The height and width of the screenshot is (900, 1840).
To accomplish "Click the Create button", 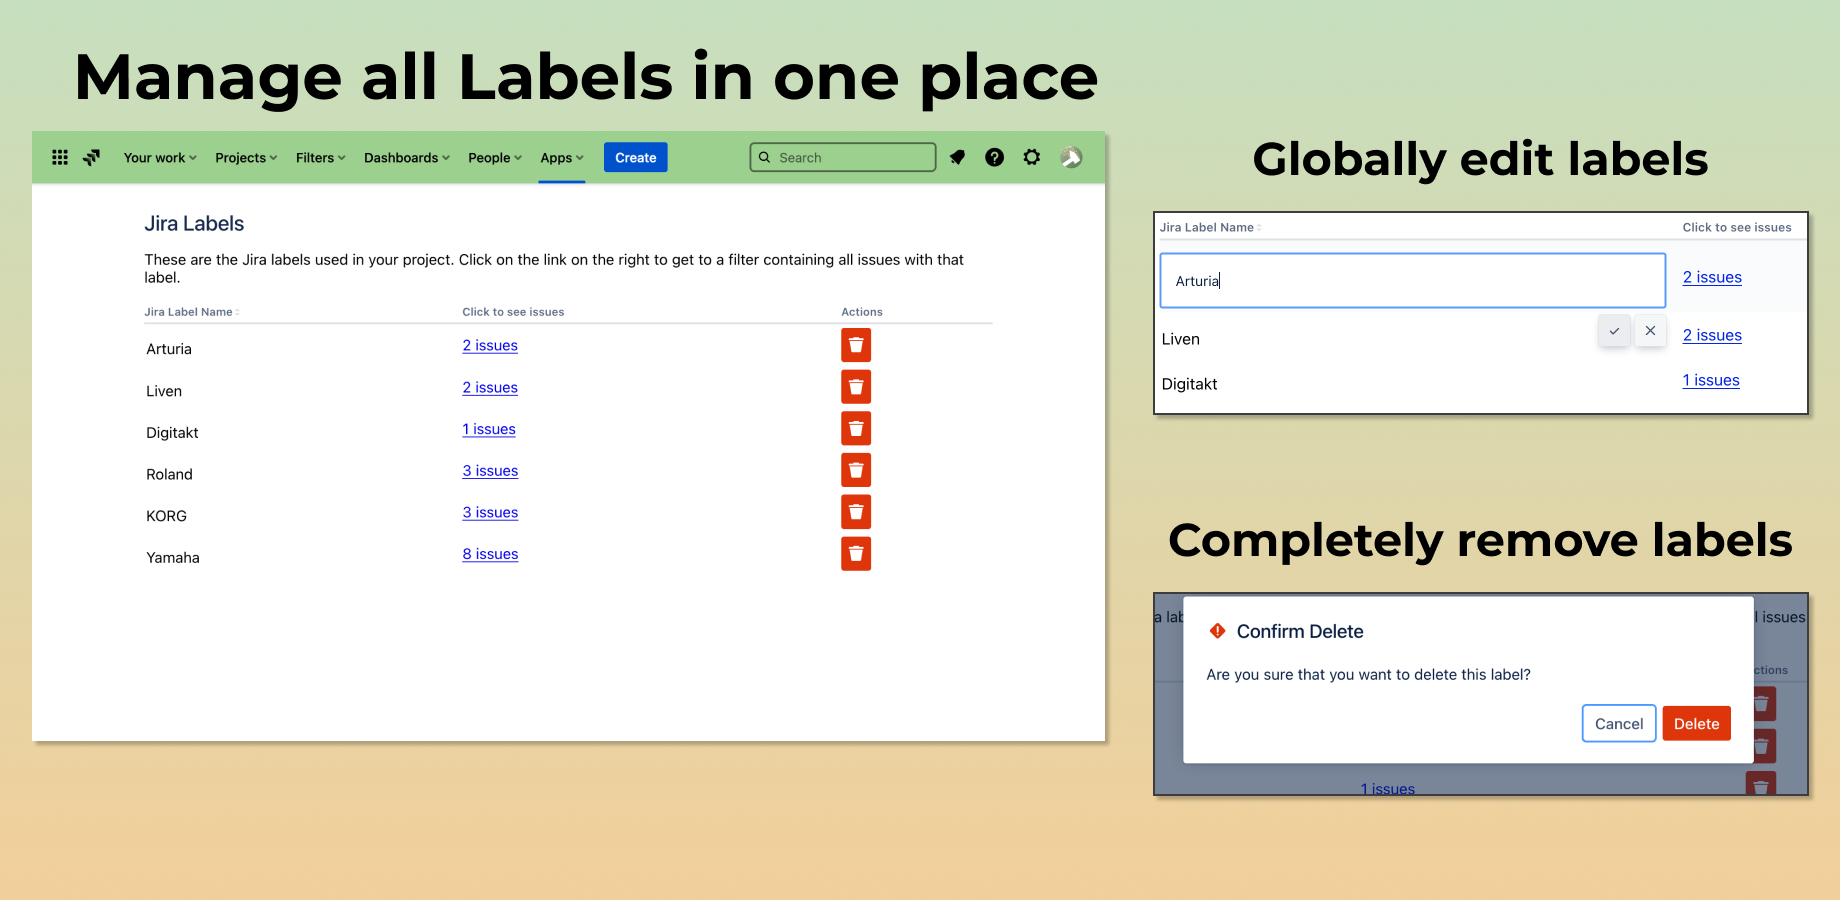I will pos(636,158).
